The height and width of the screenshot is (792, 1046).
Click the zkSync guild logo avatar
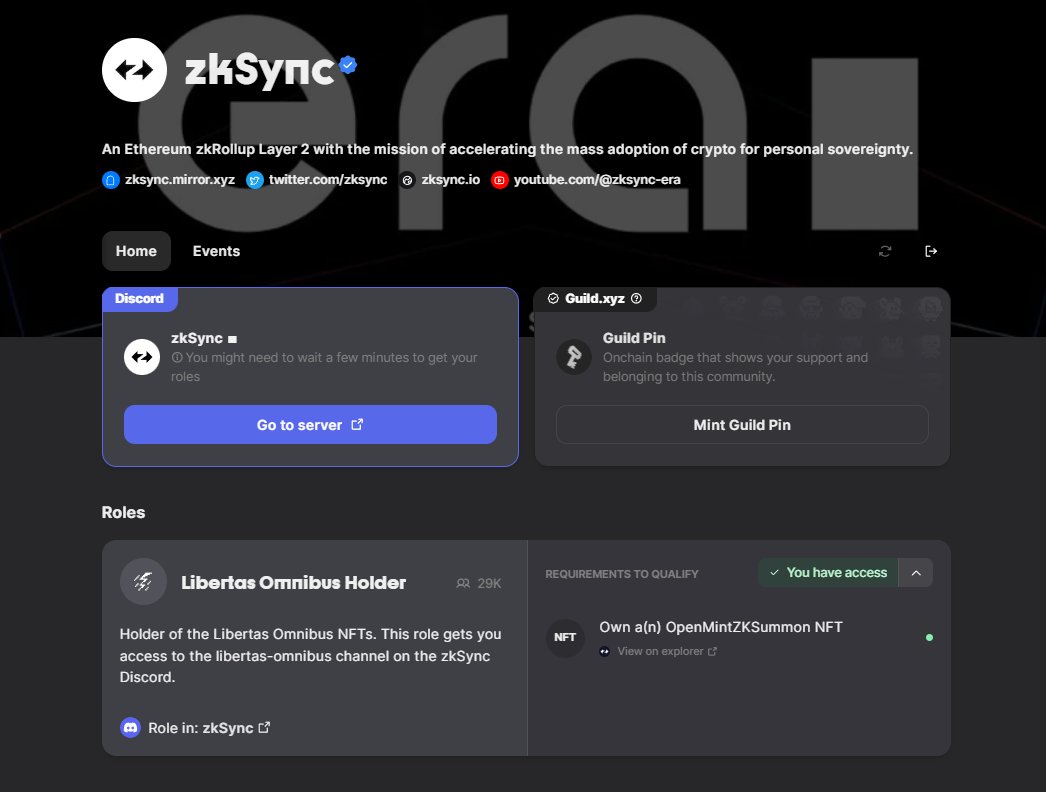[134, 69]
